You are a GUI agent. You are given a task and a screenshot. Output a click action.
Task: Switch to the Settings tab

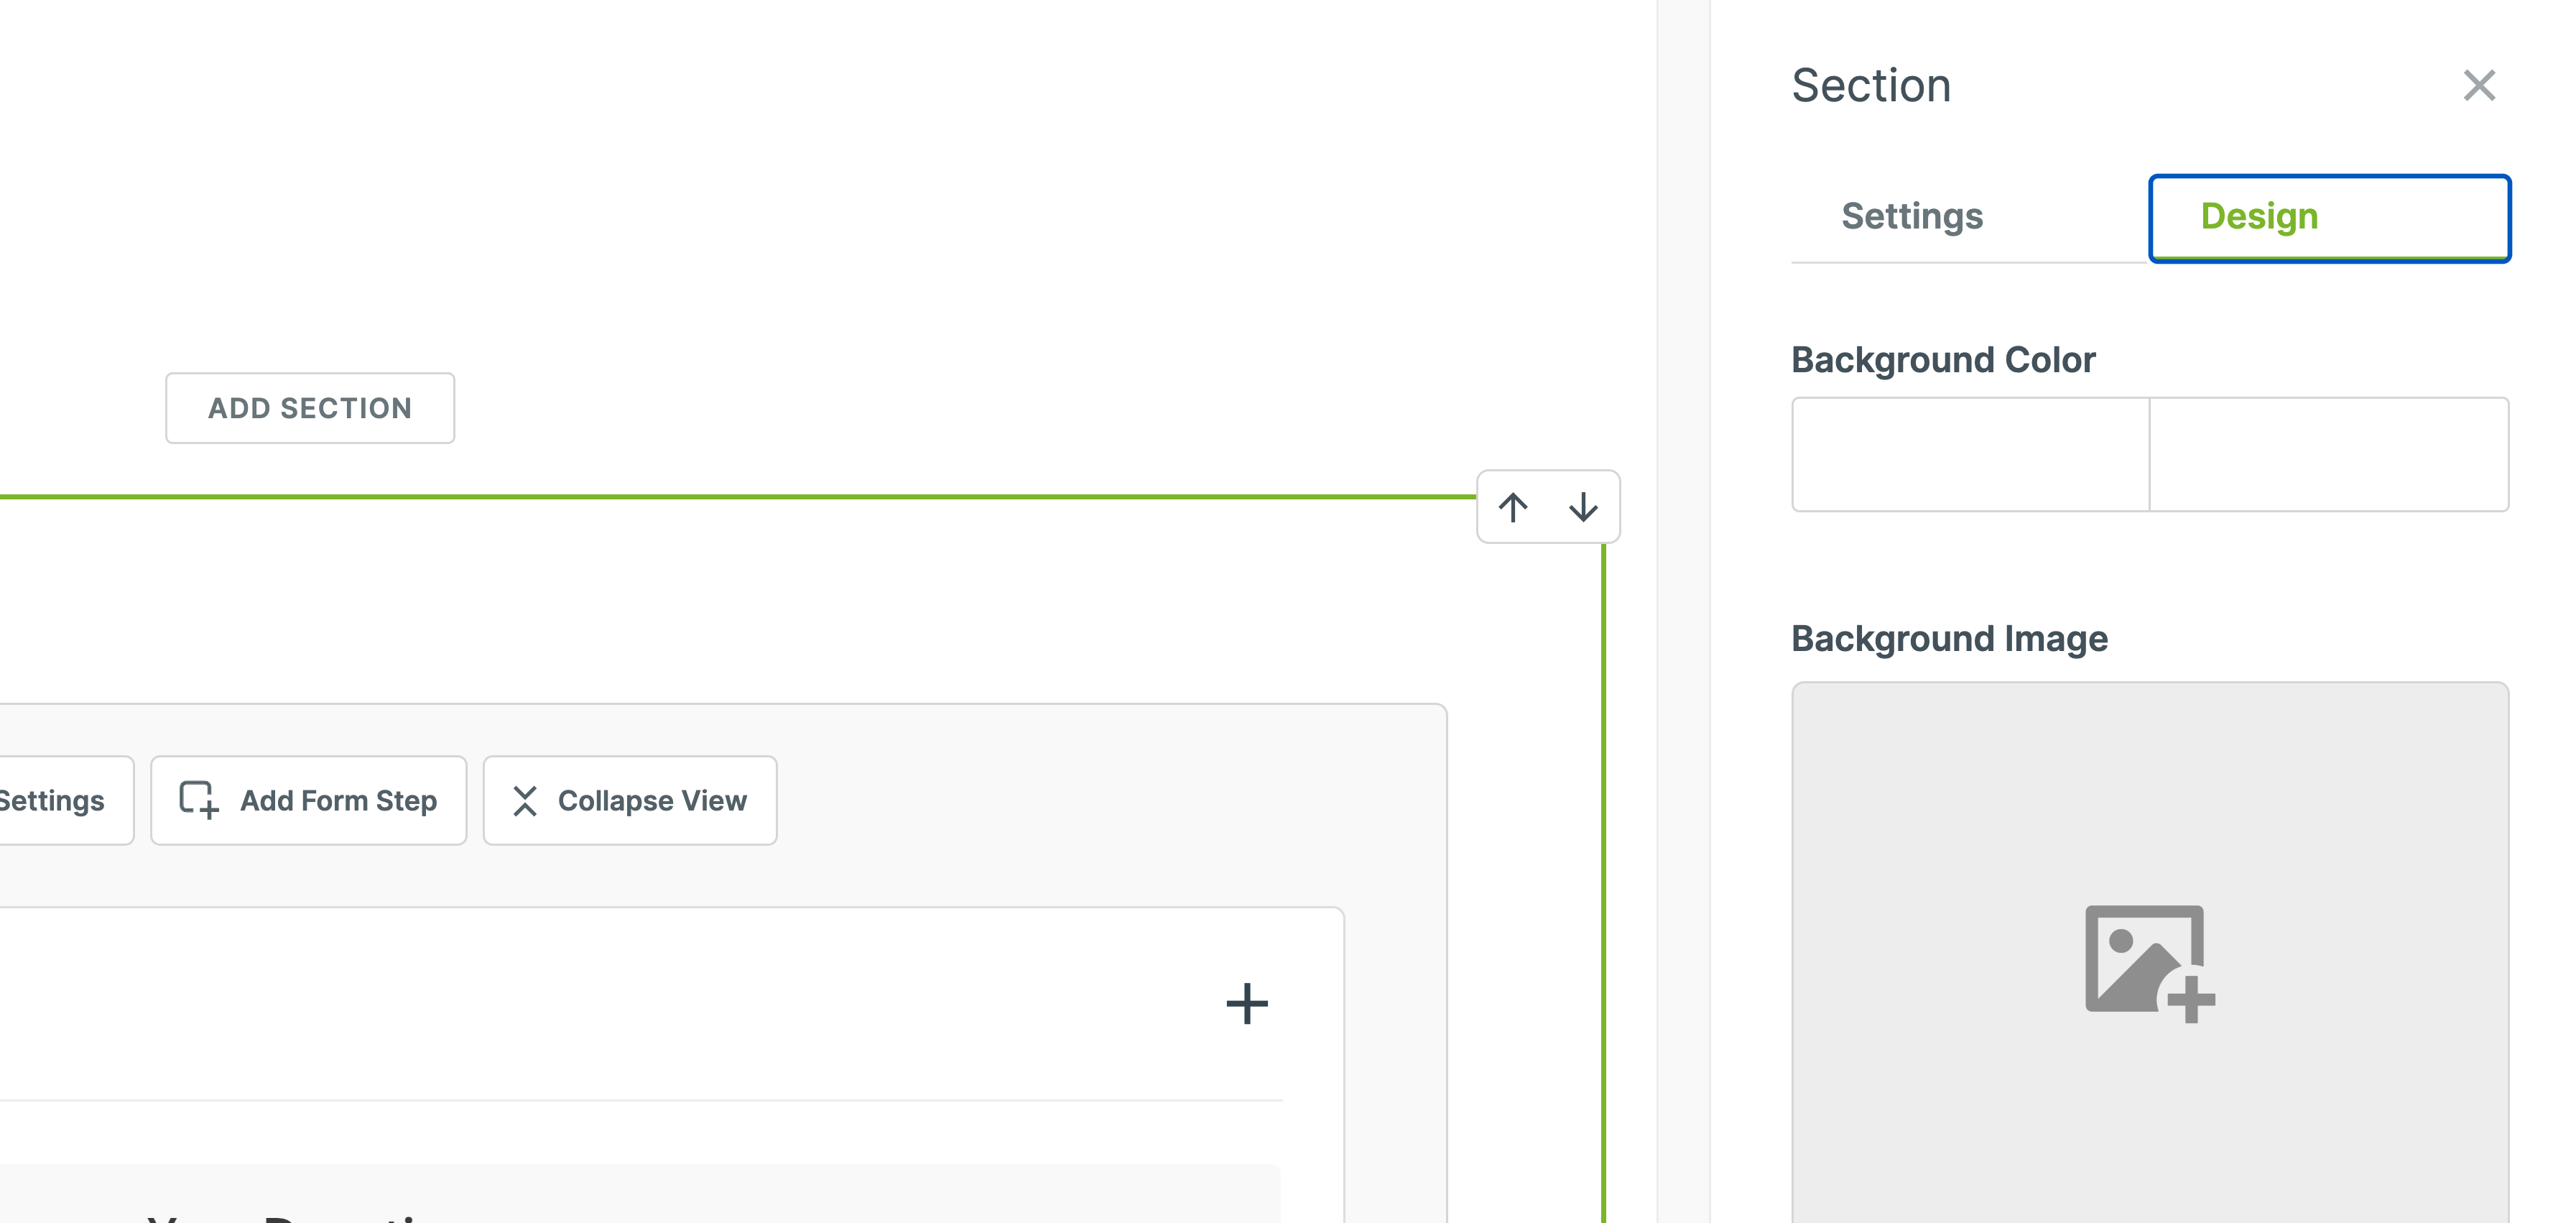(x=1911, y=217)
